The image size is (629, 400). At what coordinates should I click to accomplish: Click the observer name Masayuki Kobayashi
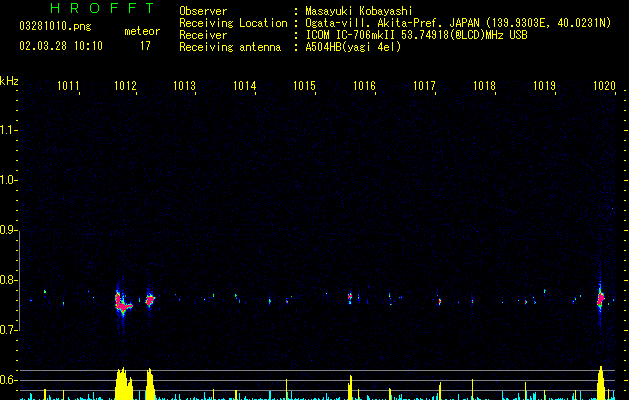click(x=359, y=11)
